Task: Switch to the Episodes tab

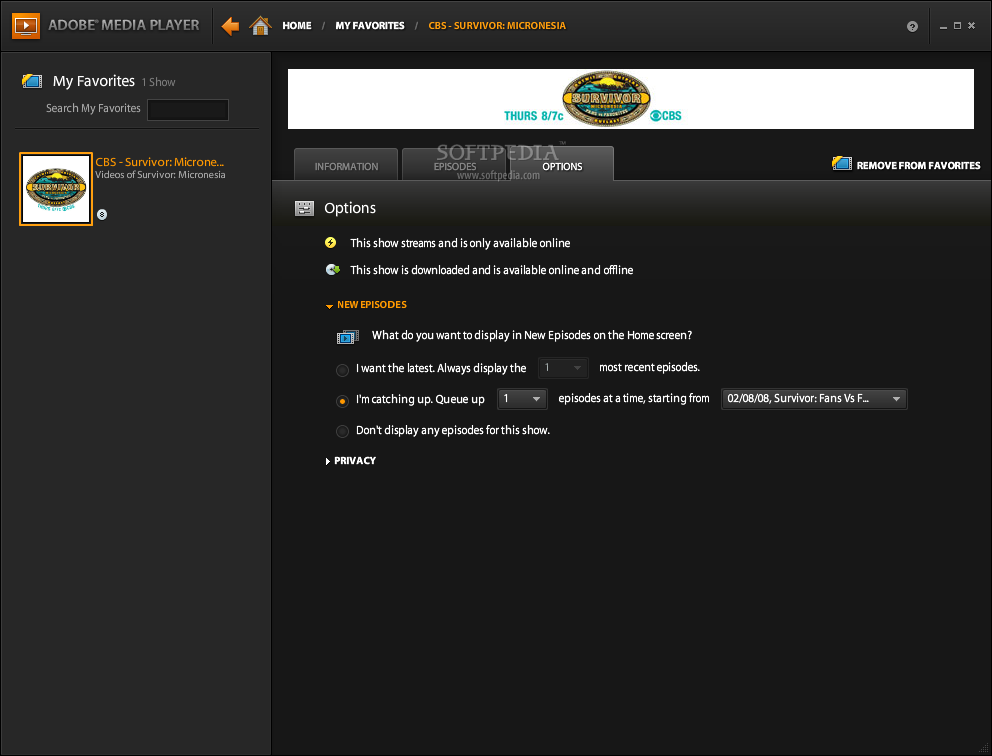Action: coord(455,165)
